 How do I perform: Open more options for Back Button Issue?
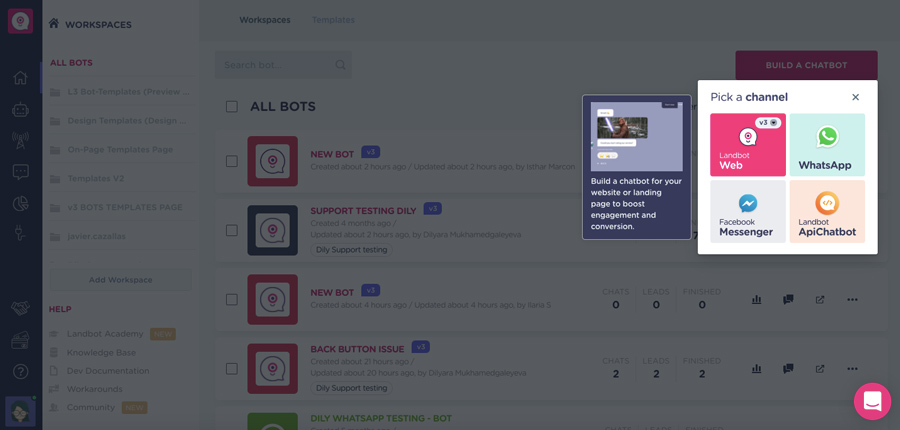click(x=852, y=369)
